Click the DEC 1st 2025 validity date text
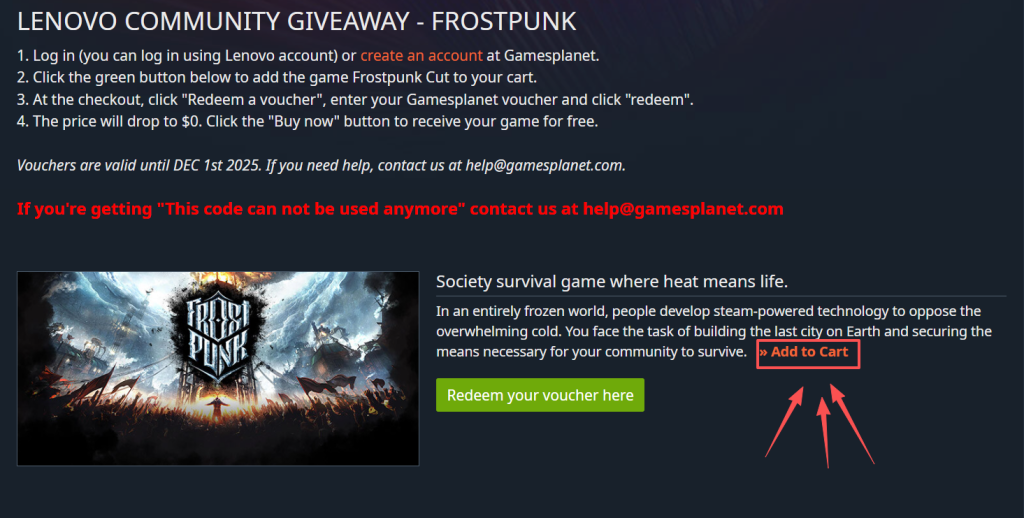 coord(217,165)
